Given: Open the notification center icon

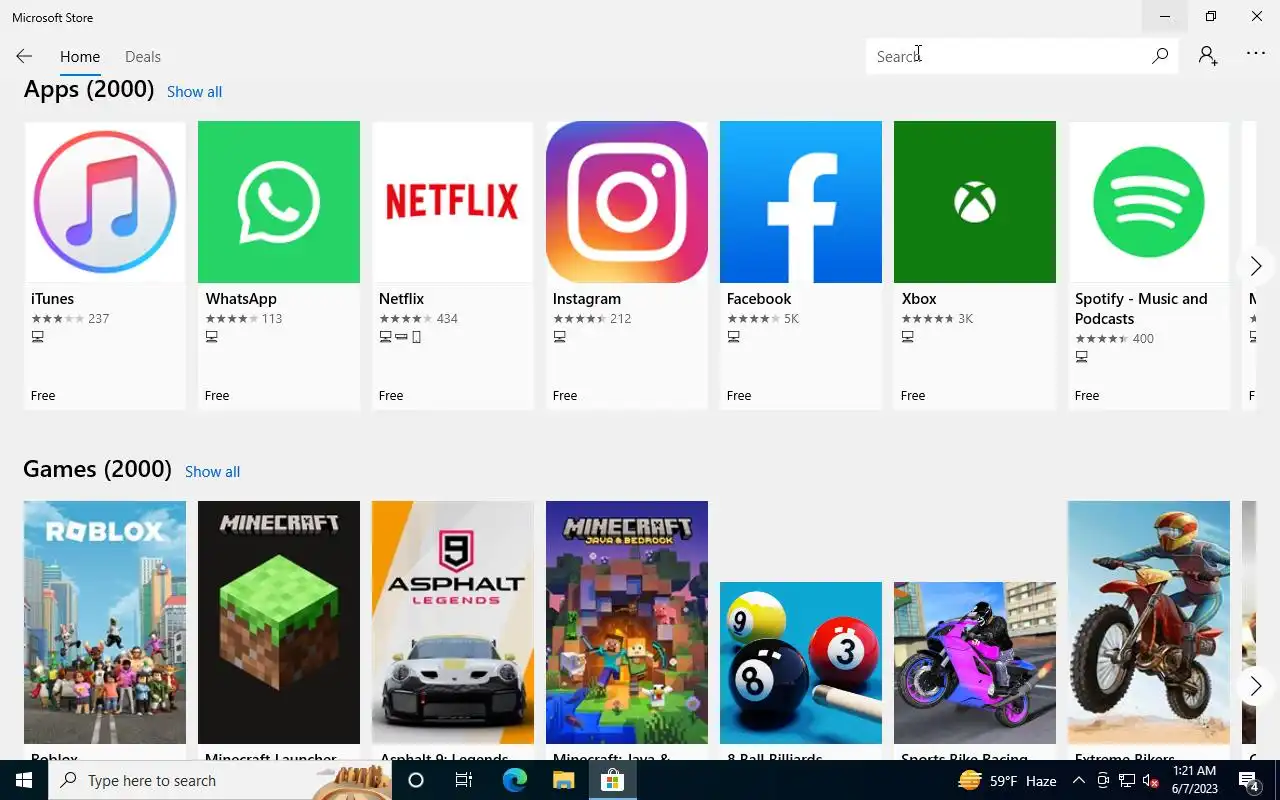Looking at the screenshot, I should pyautogui.click(x=1248, y=780).
